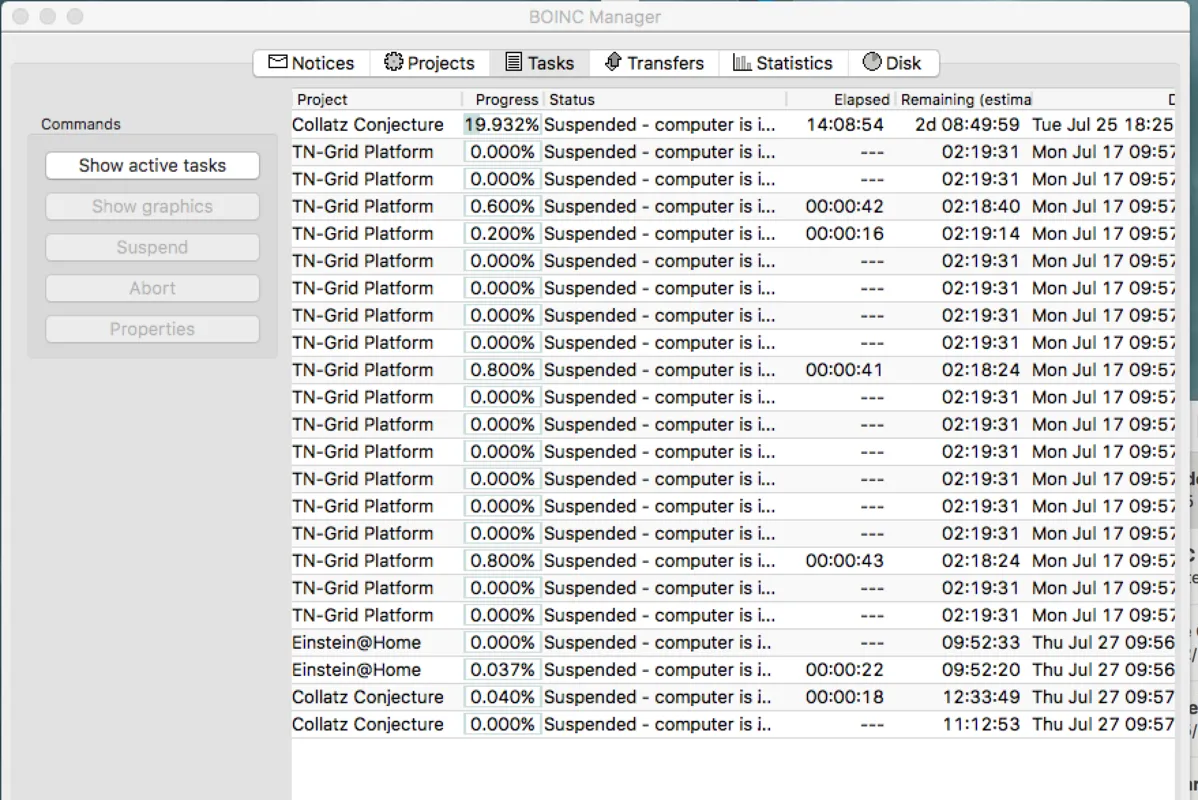Select Collatz Conjecture task with 14:08:54 elapsed
This screenshot has width=1198, height=800.
(x=733, y=125)
